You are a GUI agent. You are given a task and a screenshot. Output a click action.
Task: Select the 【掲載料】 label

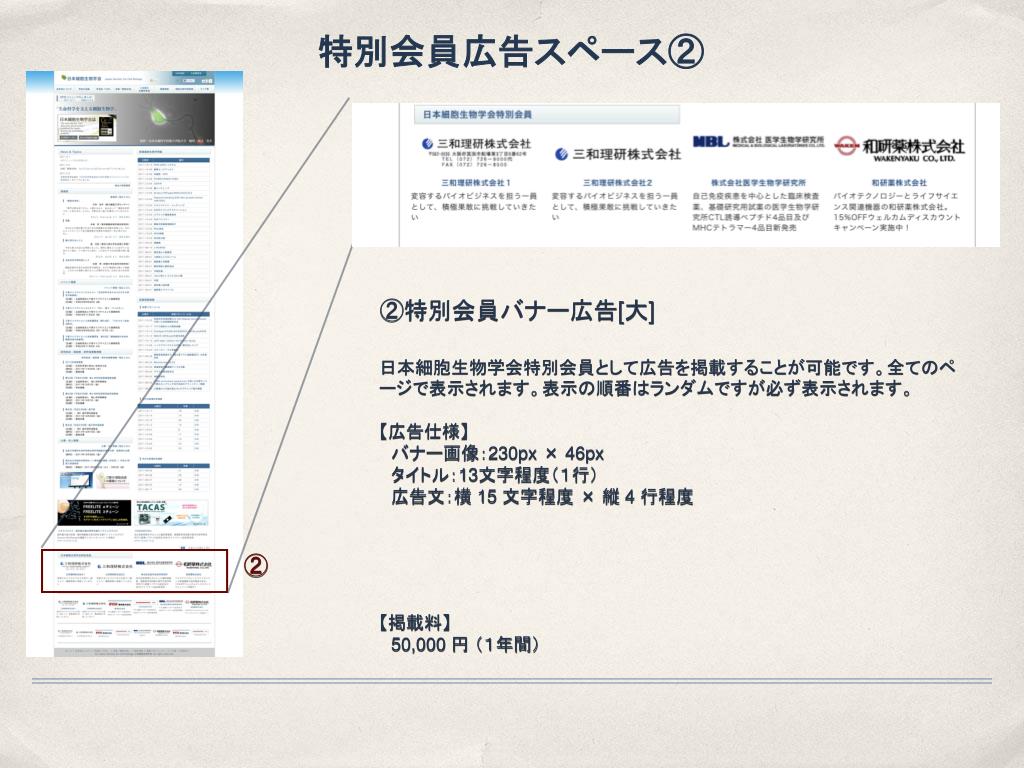click(x=415, y=622)
